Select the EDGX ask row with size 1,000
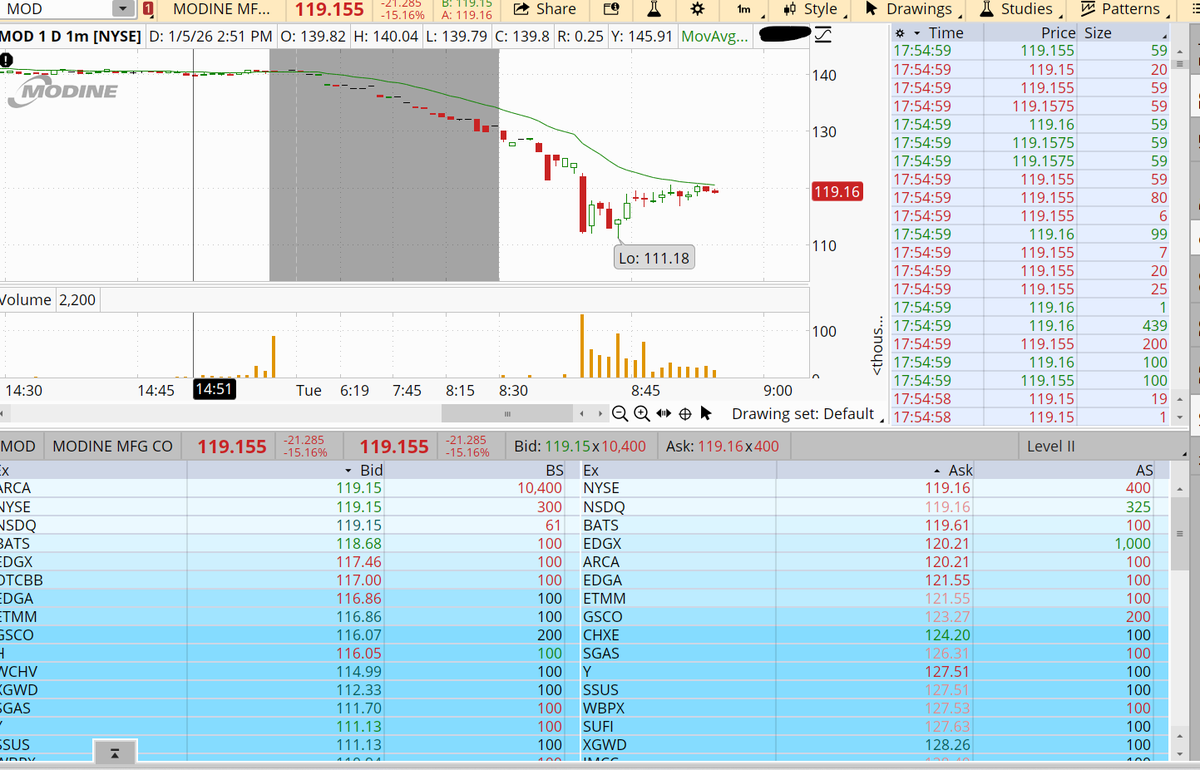 (868, 543)
